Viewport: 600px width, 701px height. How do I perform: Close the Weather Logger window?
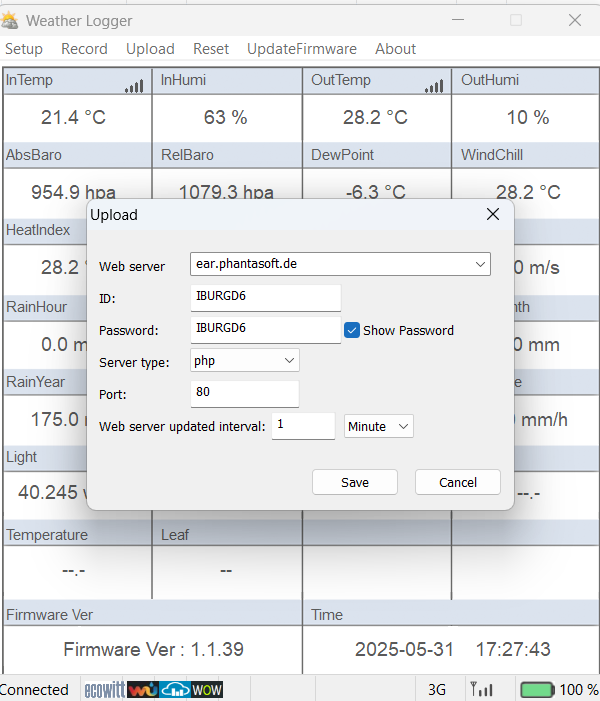point(575,20)
